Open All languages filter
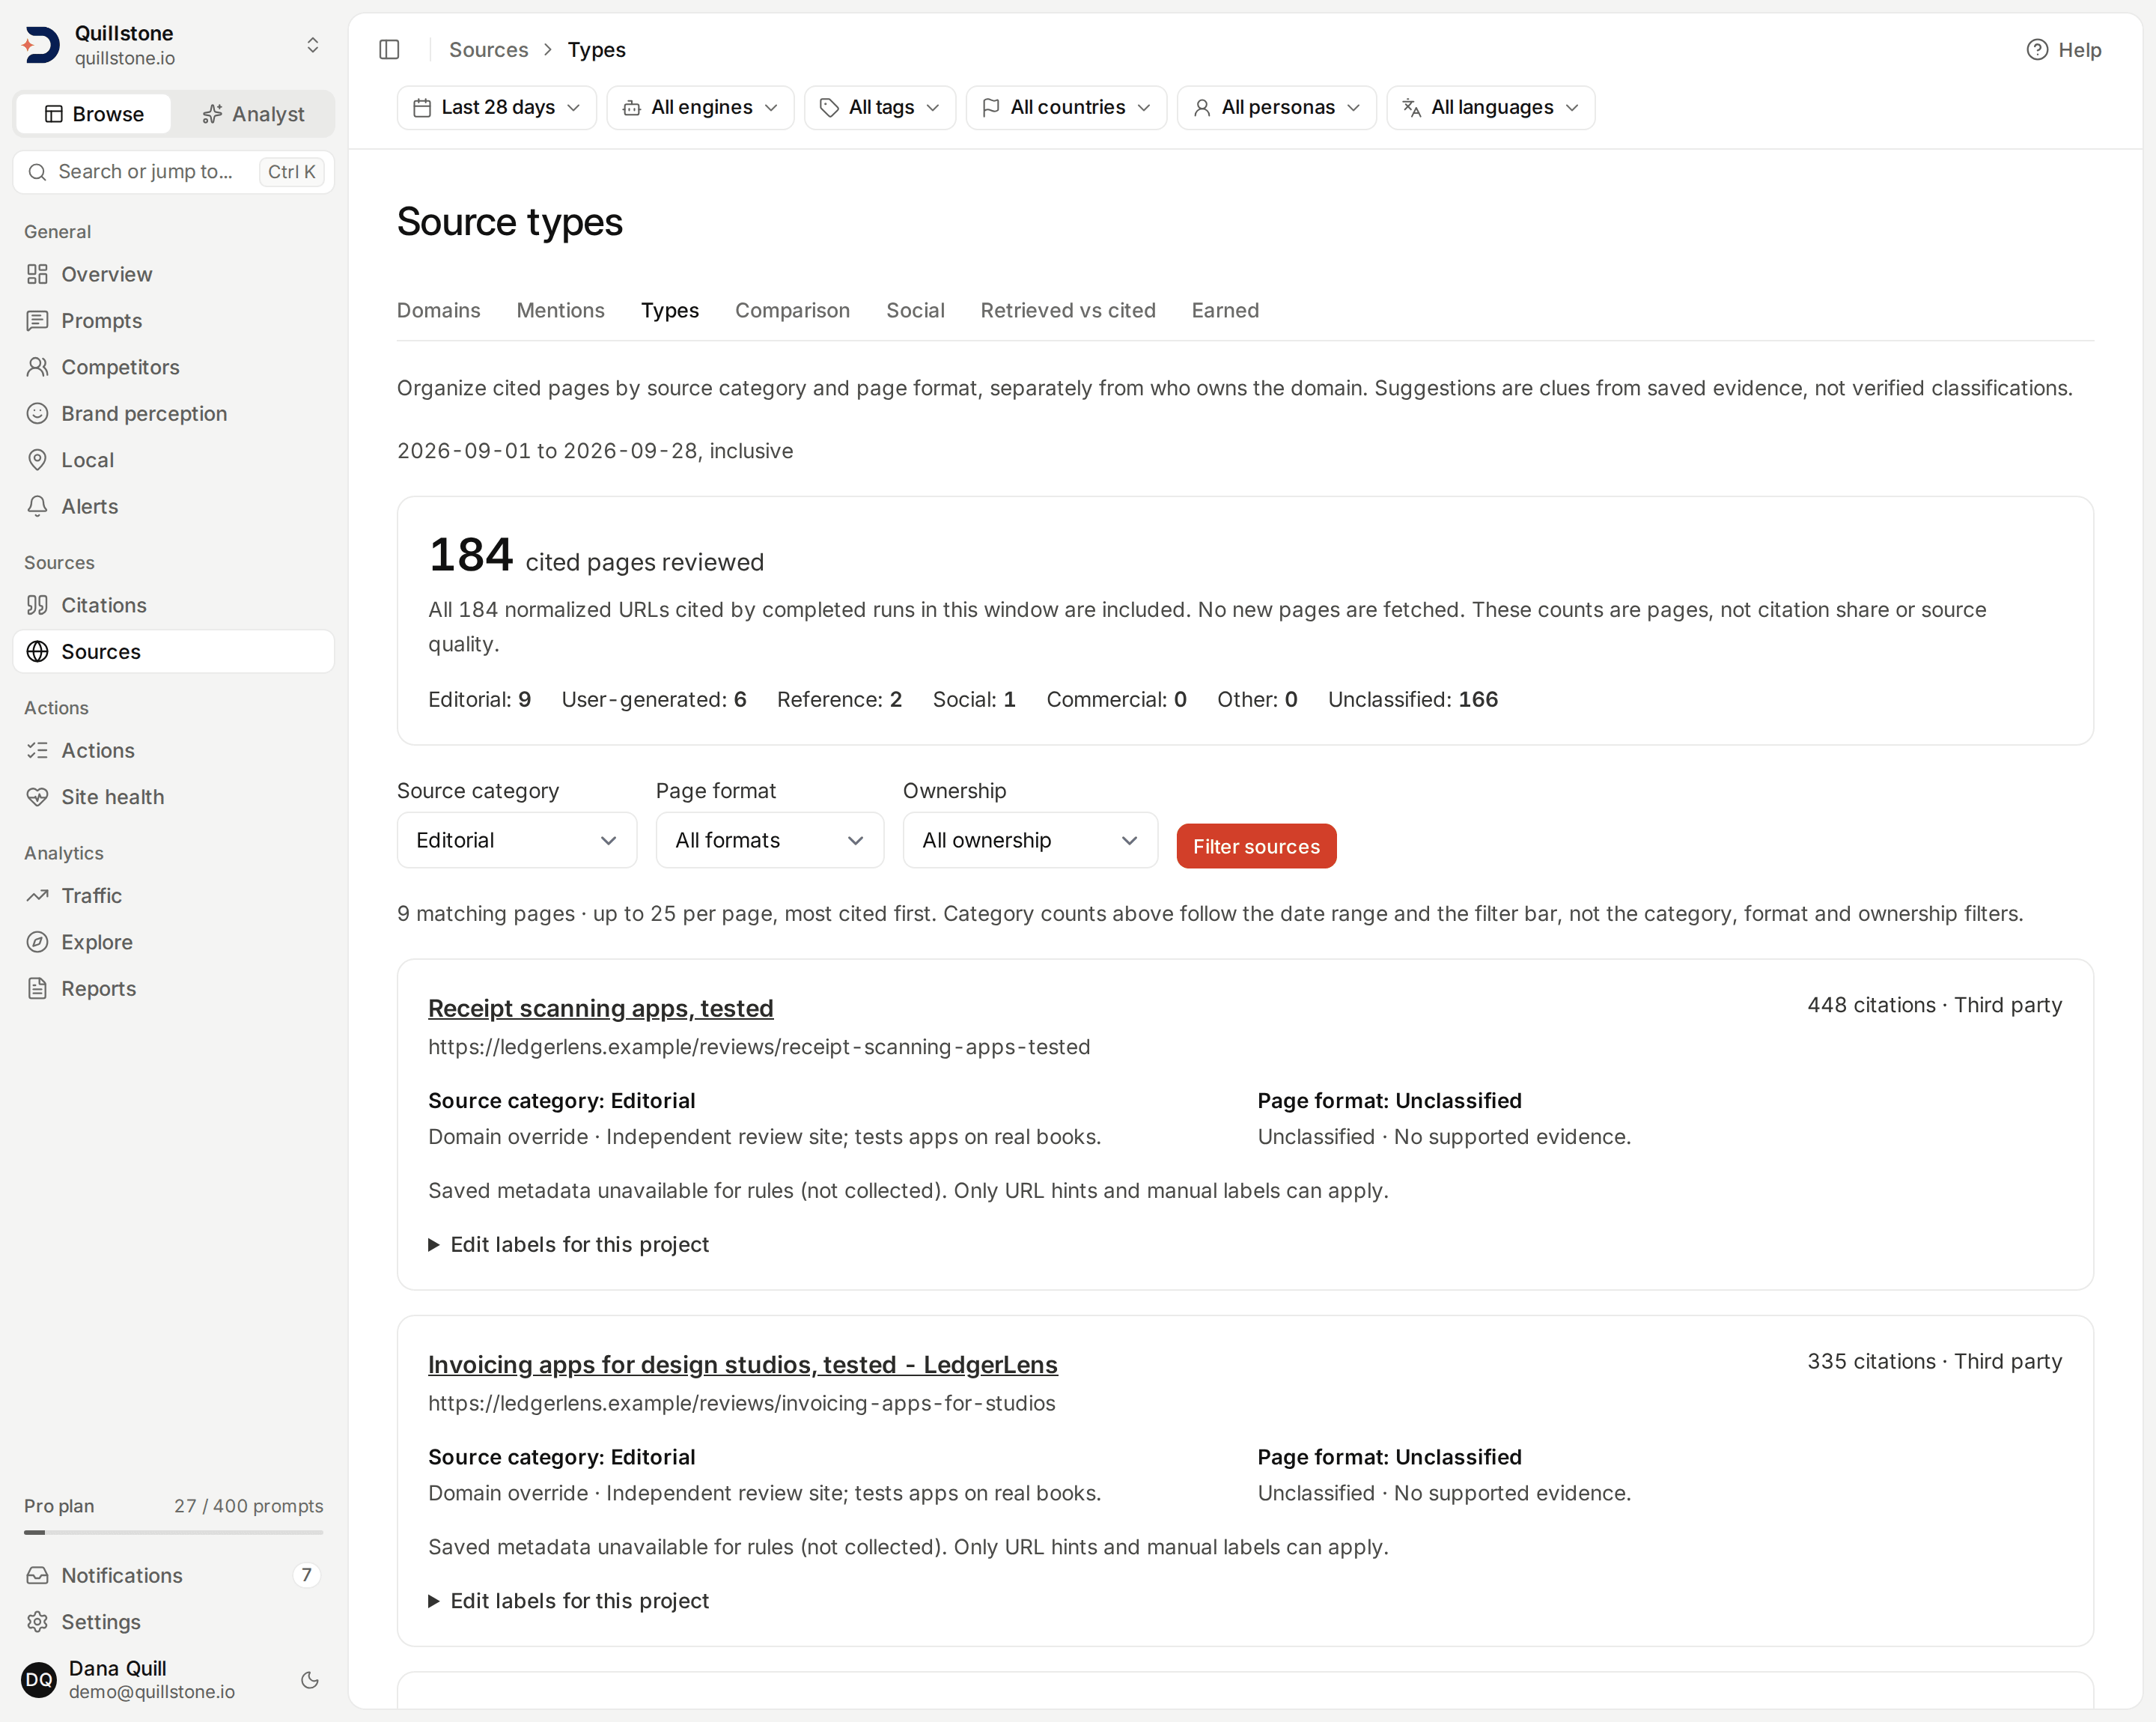This screenshot has width=2156, height=1722. [1490, 107]
